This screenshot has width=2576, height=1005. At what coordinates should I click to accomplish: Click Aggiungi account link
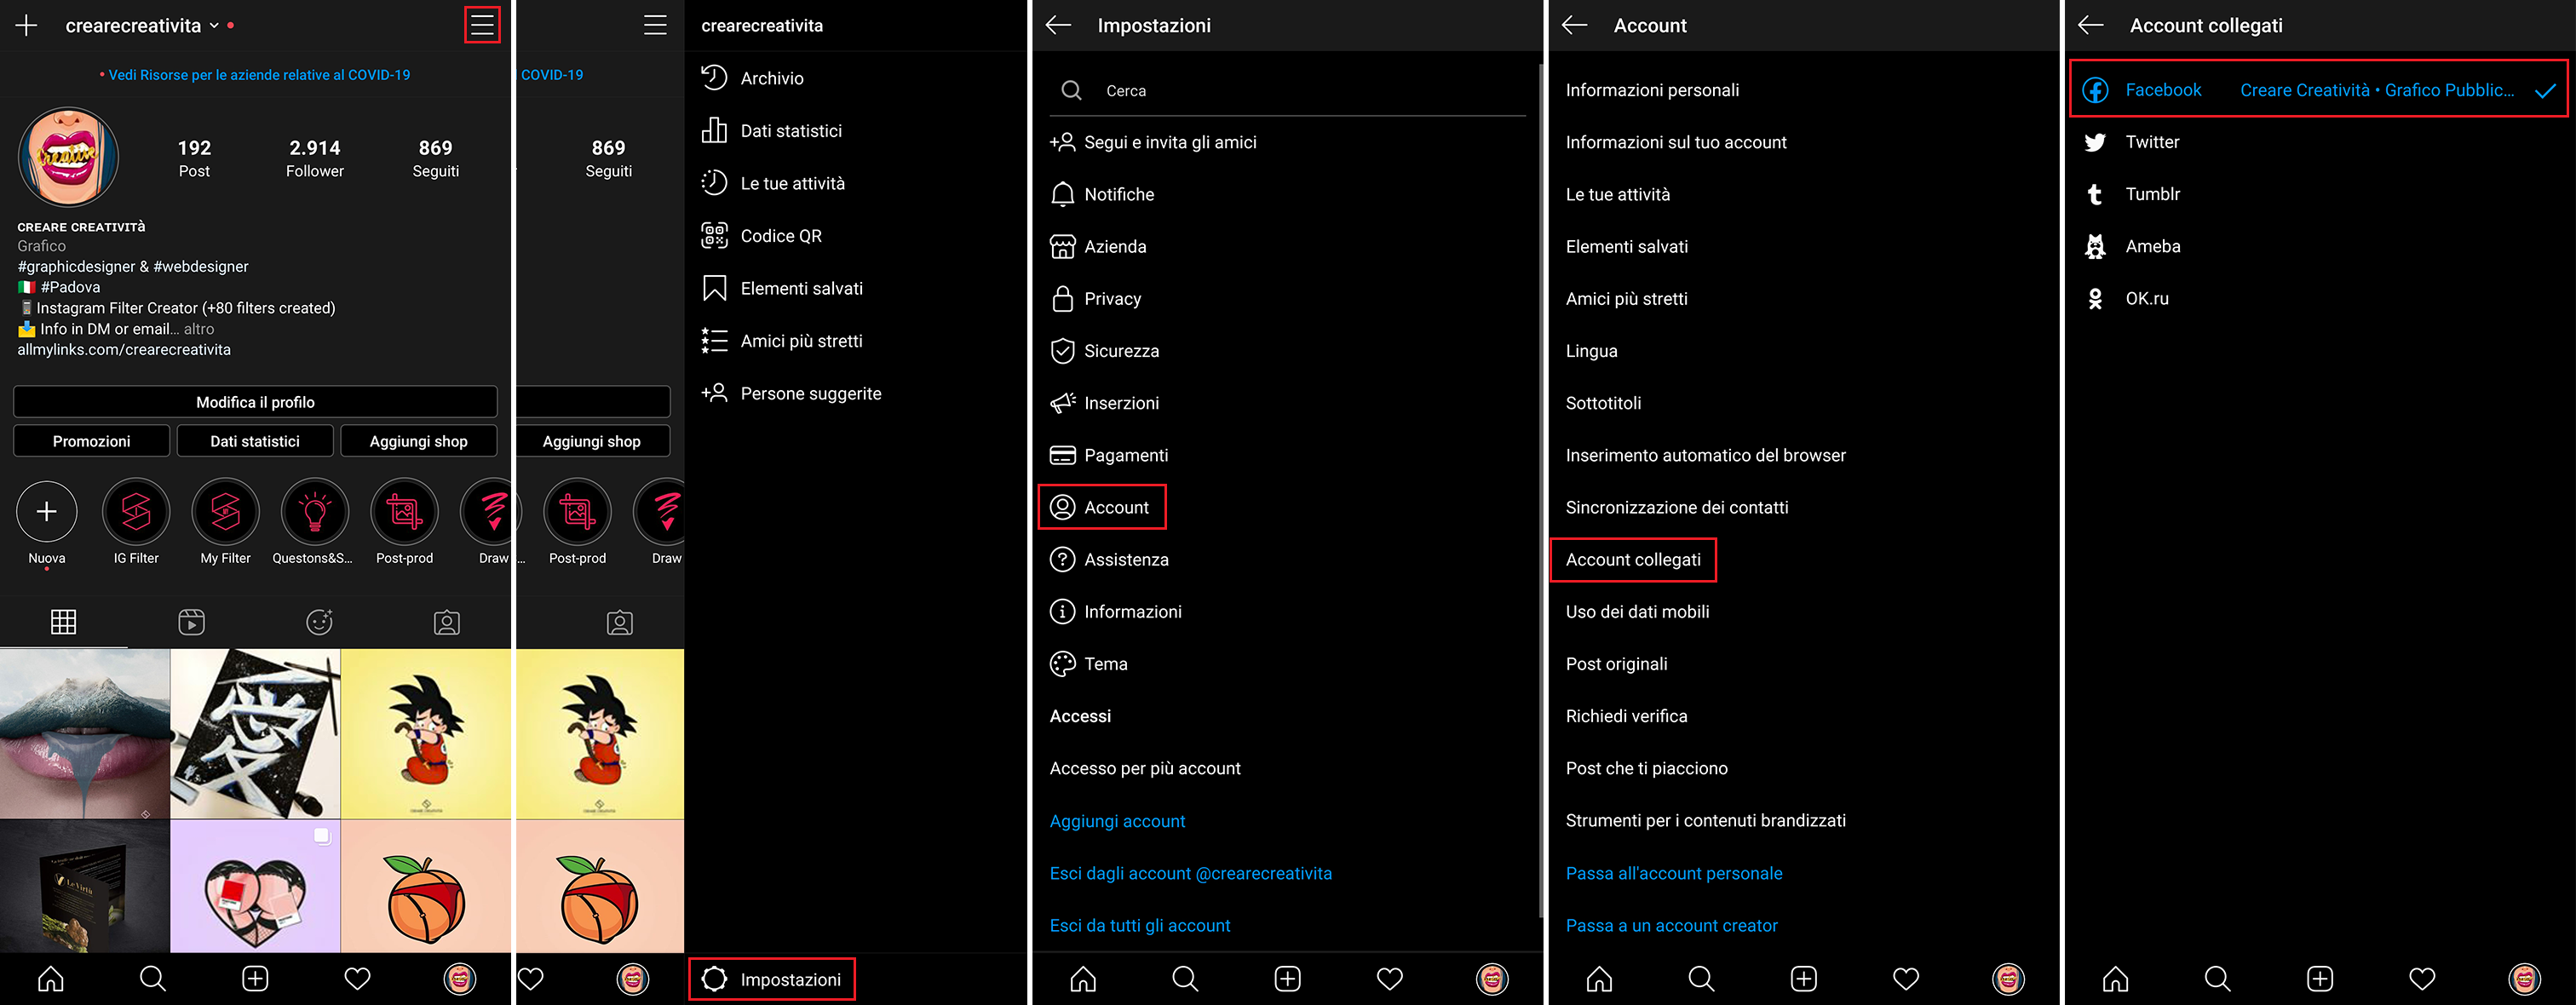(x=1117, y=821)
